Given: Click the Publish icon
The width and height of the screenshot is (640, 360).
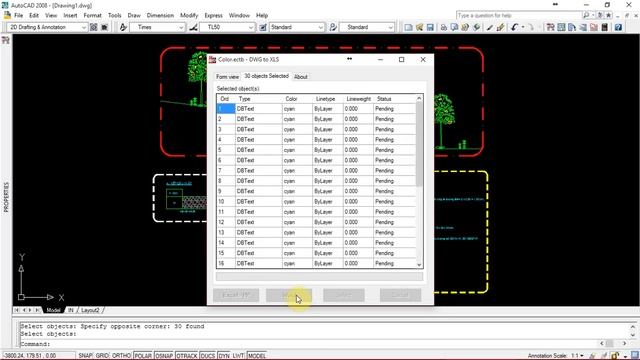Looking at the screenshot, I should click(465, 27).
